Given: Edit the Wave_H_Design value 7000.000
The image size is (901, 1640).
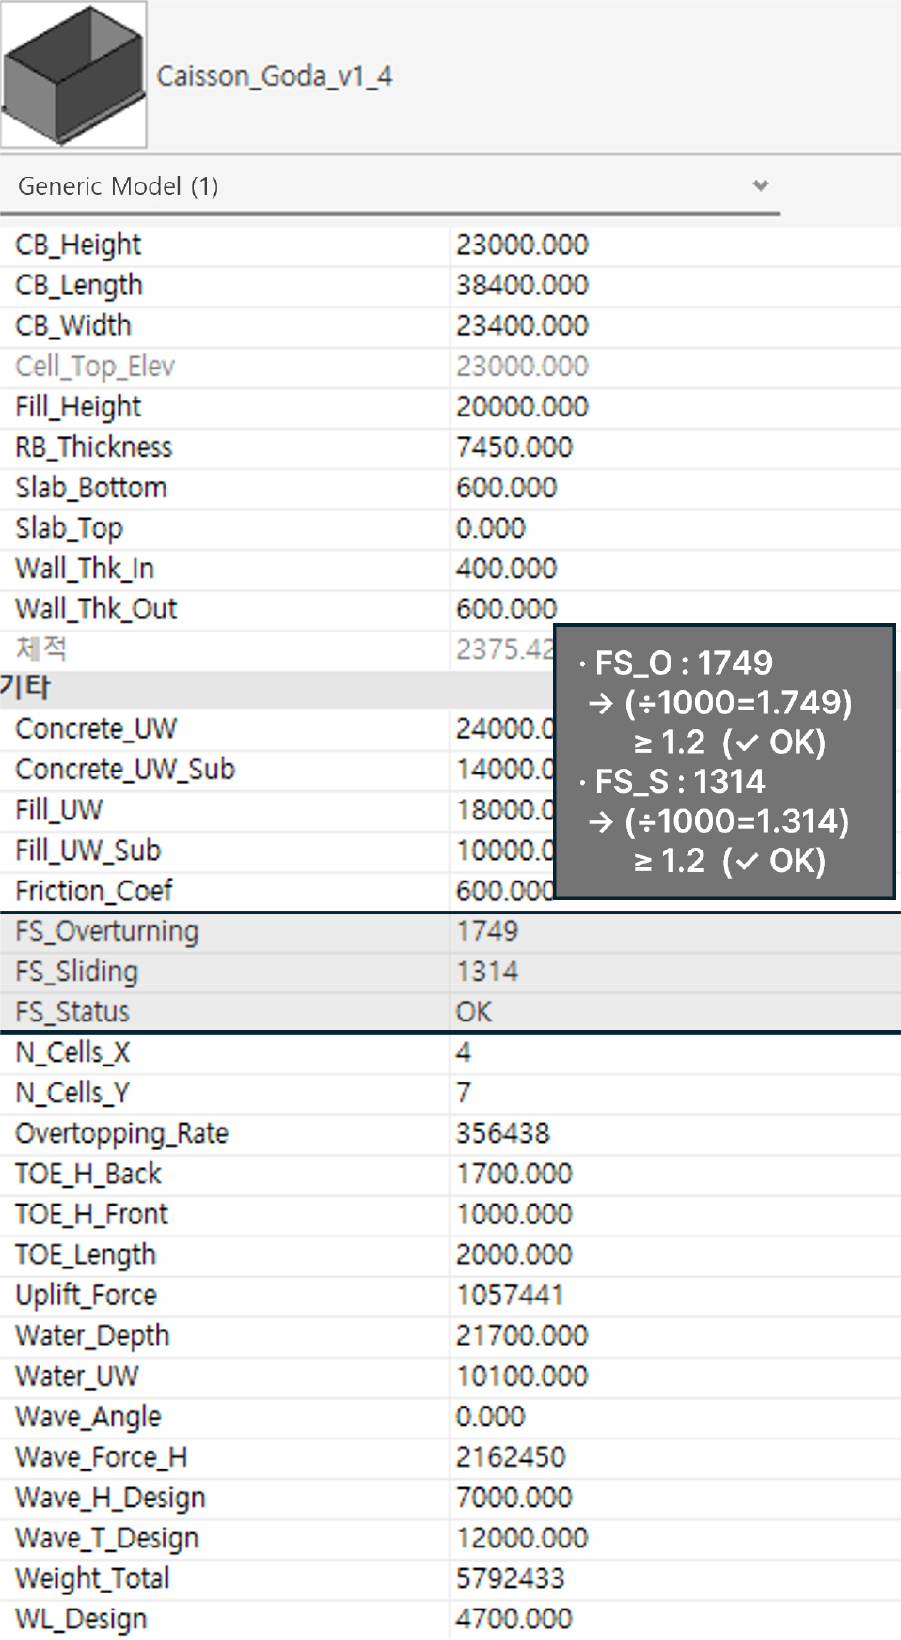Looking at the screenshot, I should pos(514,1498).
